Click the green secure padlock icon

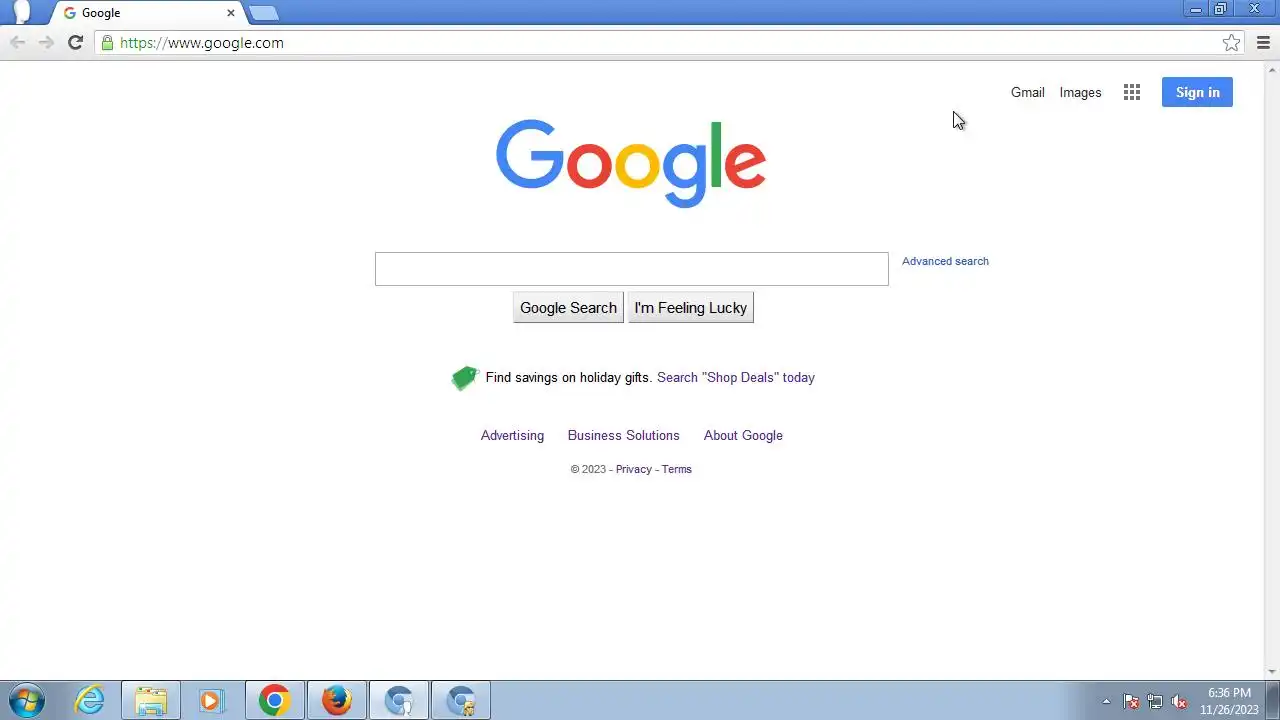(x=107, y=43)
